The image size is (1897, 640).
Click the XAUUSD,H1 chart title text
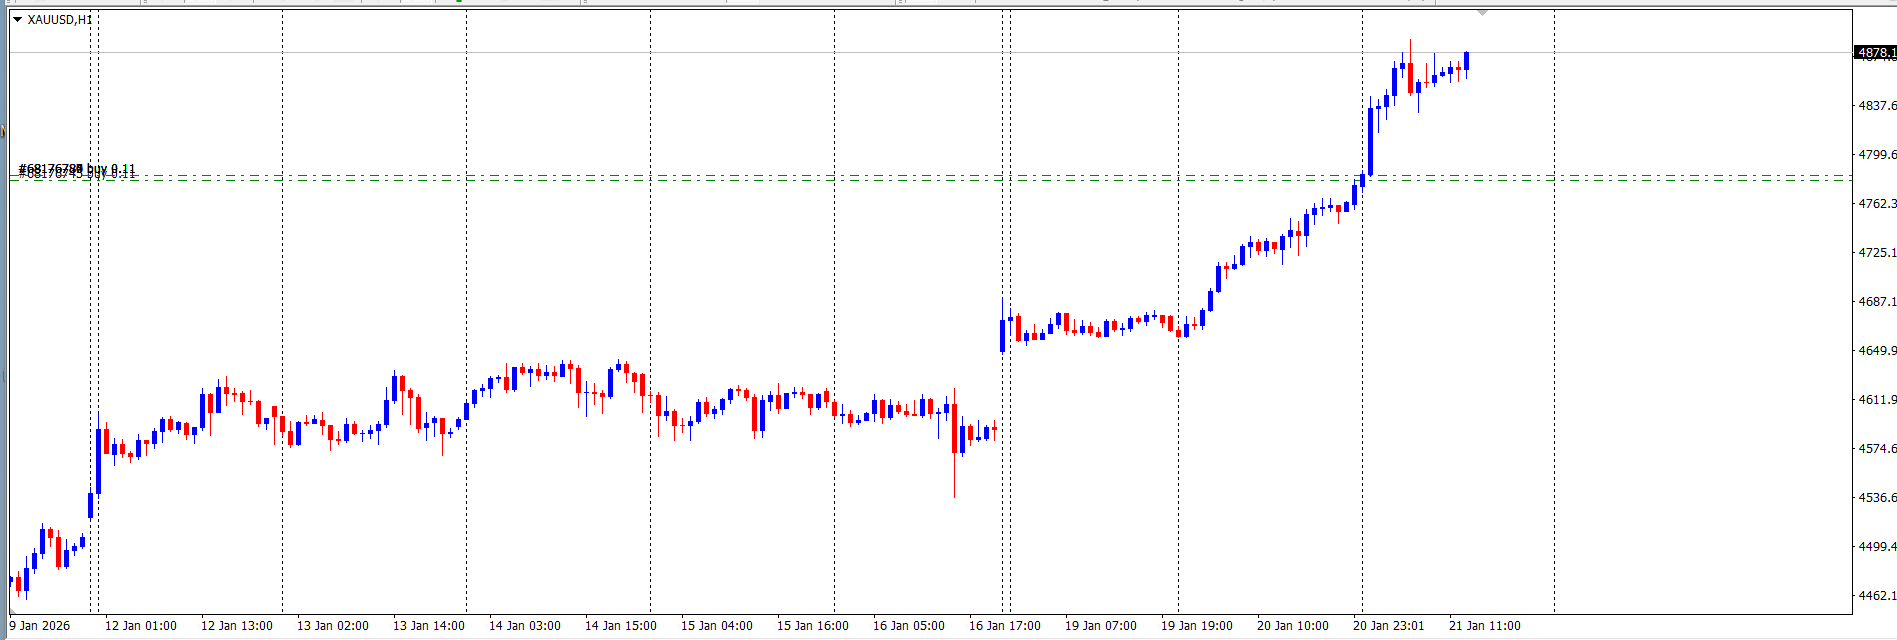tap(60, 20)
